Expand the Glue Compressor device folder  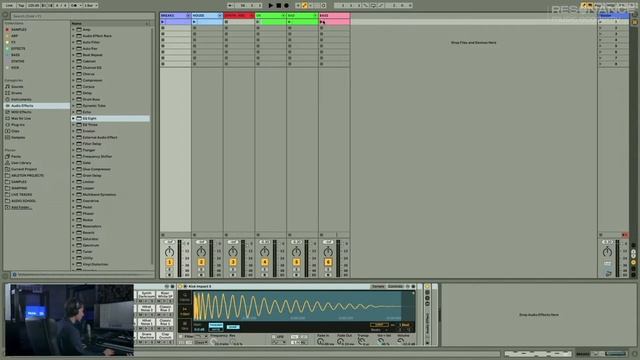coord(74,169)
